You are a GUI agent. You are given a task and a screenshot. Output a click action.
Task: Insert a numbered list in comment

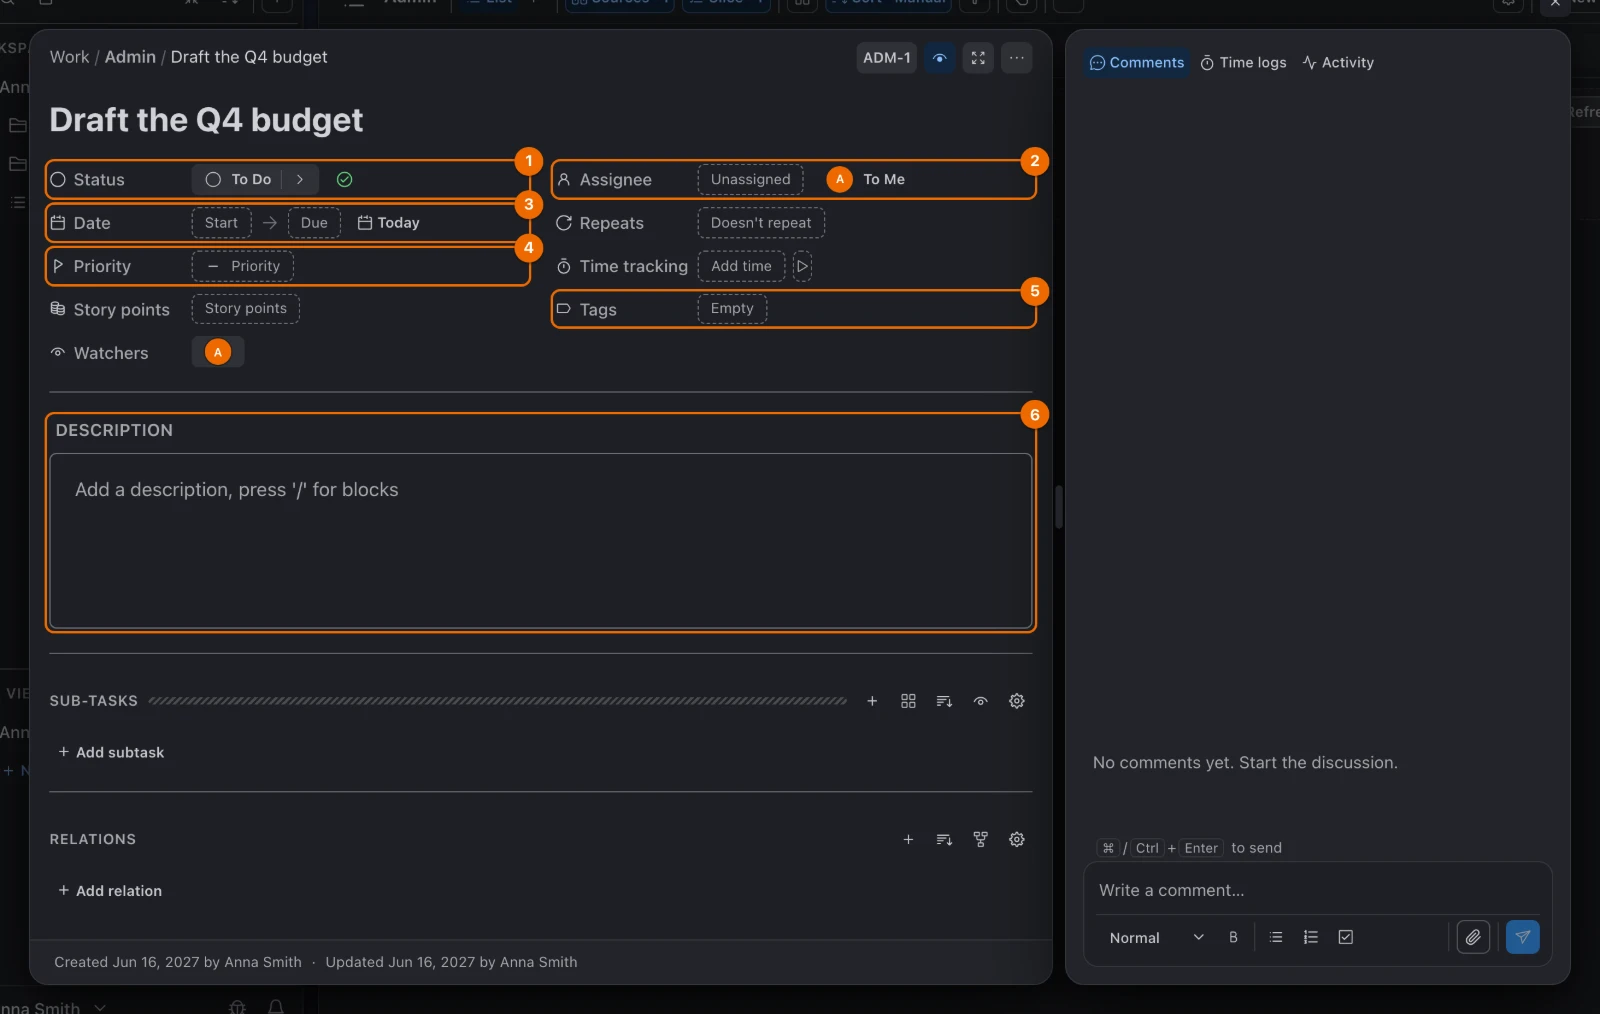[1311, 938]
